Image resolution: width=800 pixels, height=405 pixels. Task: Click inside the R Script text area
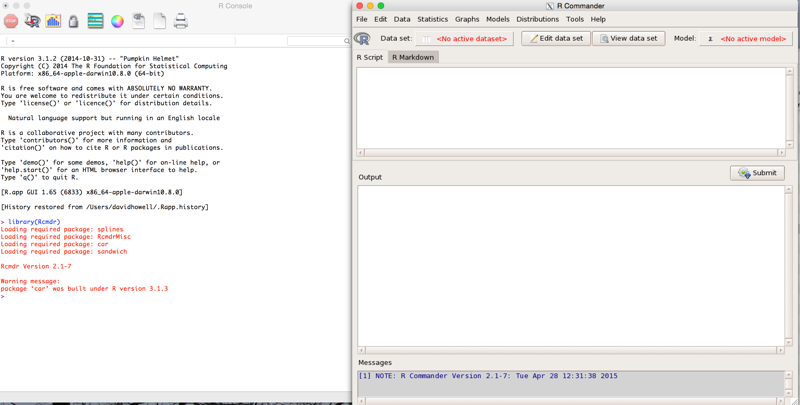[x=571, y=108]
